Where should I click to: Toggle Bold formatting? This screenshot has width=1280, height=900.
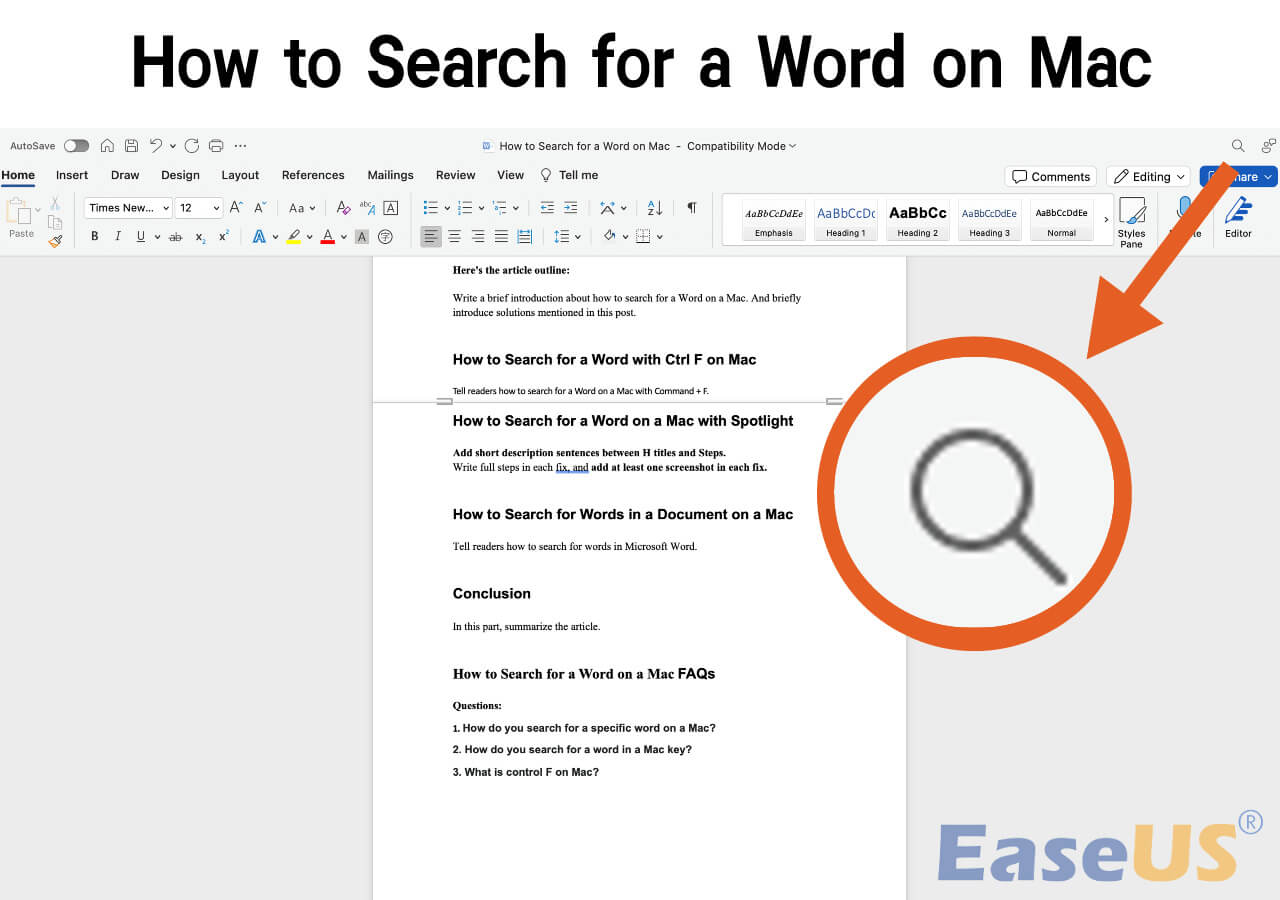click(x=95, y=237)
